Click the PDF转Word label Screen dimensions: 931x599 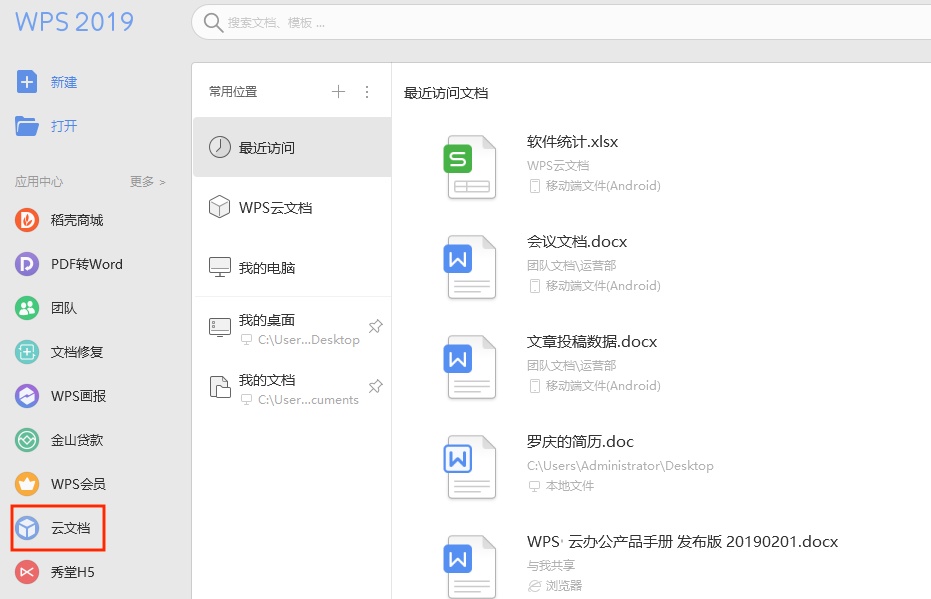[87, 264]
